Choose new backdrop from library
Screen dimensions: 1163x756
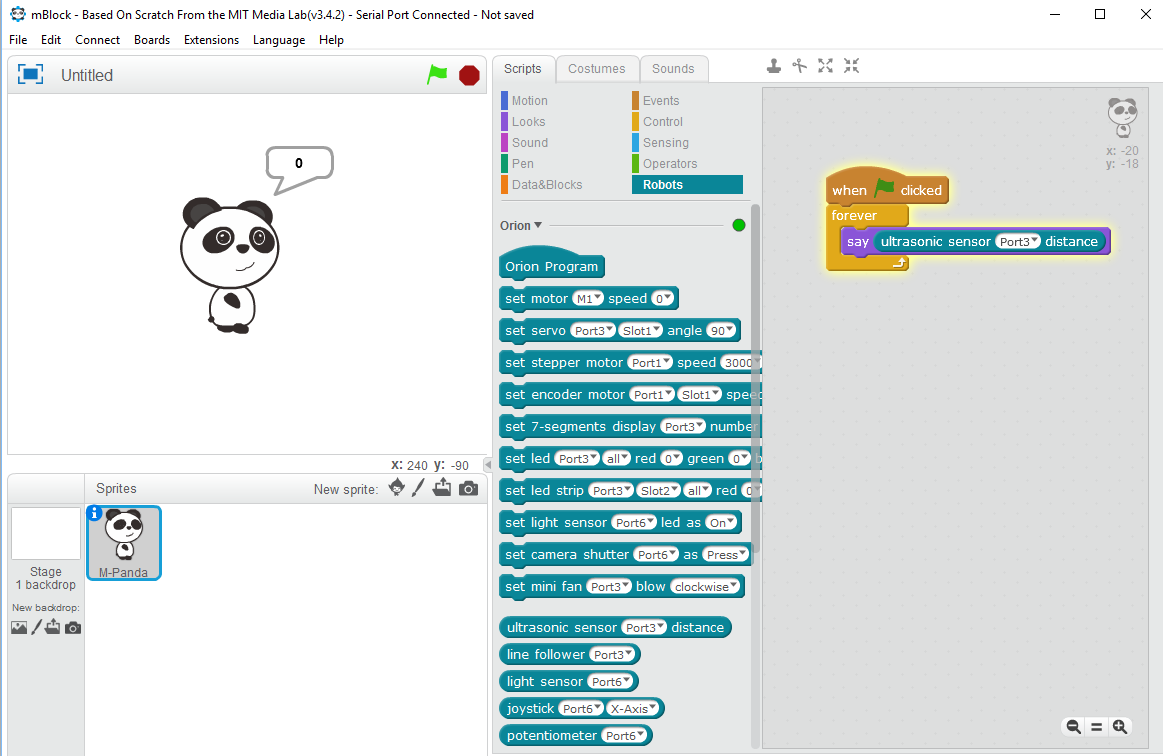19,628
